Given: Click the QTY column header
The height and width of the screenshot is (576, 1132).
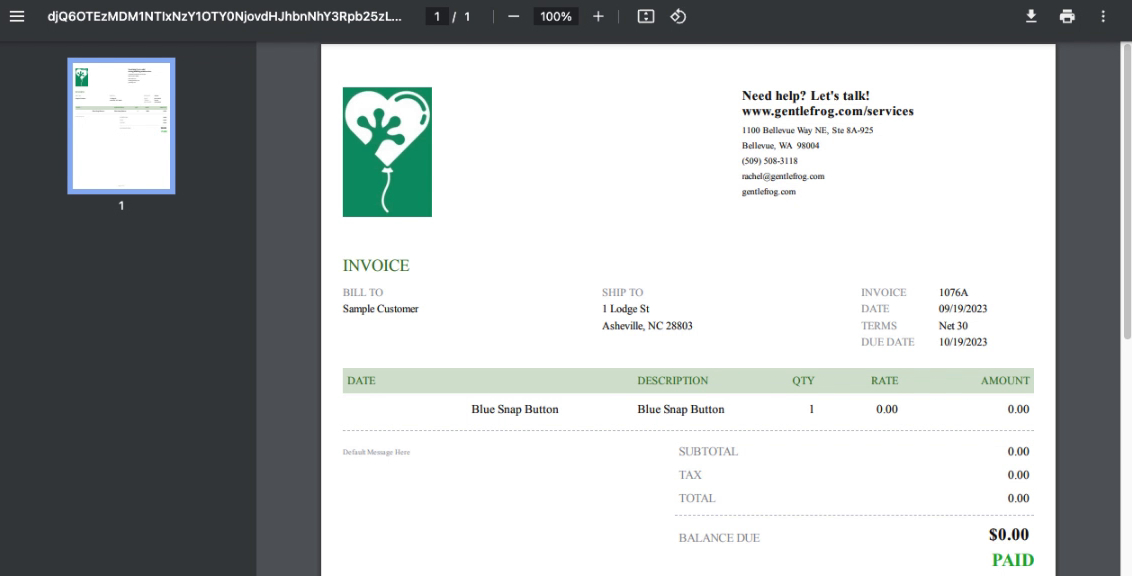Looking at the screenshot, I should pos(803,380).
